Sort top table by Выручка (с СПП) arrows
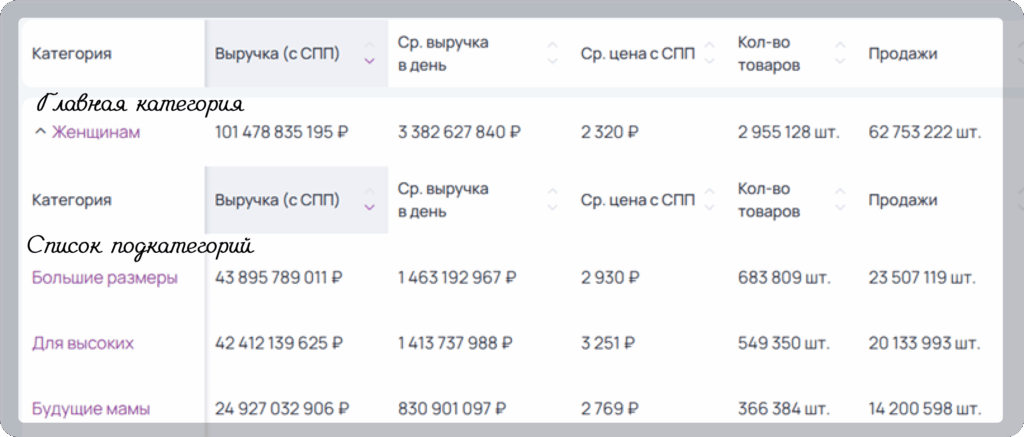Viewport: 1024px width, 437px height. click(369, 54)
